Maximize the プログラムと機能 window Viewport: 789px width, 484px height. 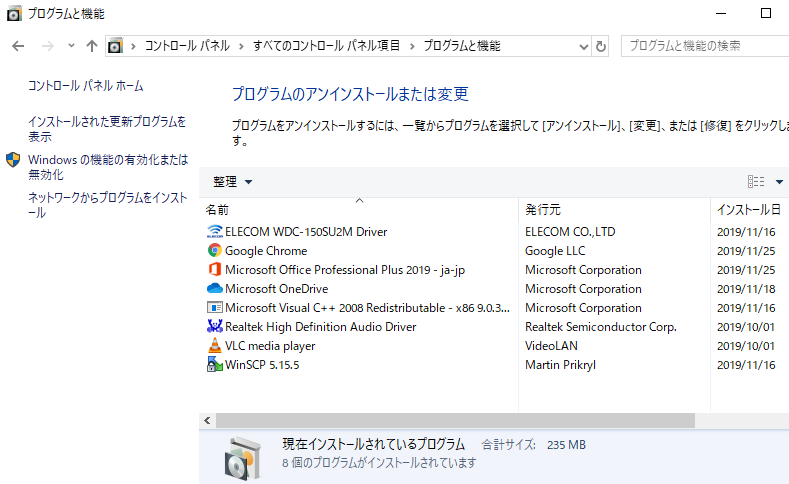[765, 14]
